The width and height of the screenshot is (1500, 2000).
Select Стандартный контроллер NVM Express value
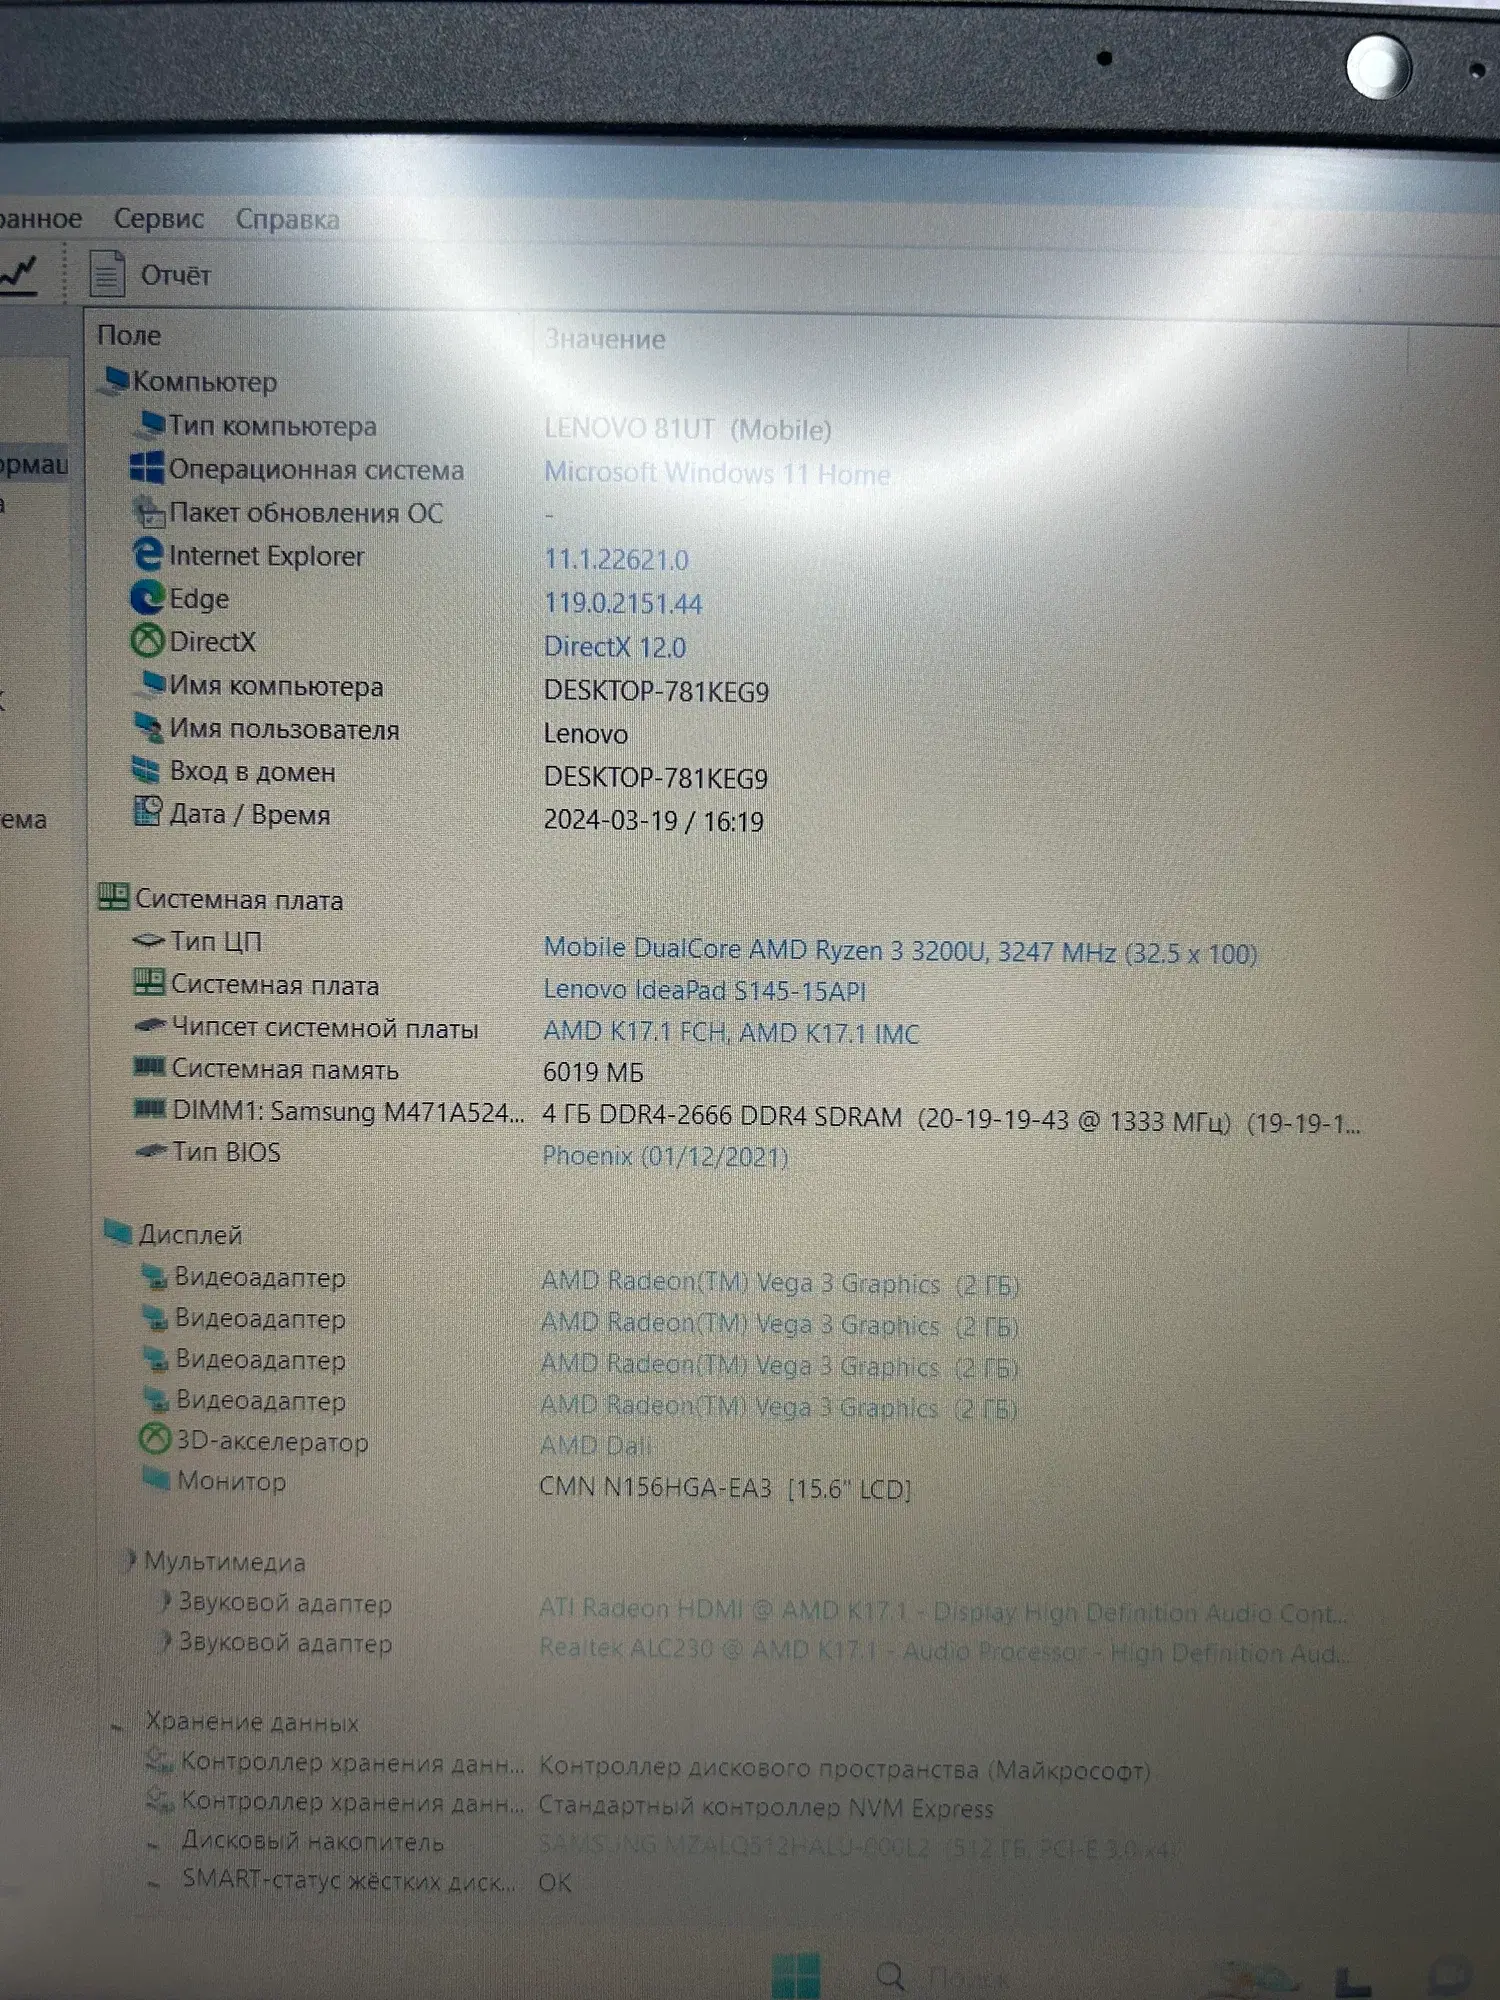pyautogui.click(x=766, y=1808)
